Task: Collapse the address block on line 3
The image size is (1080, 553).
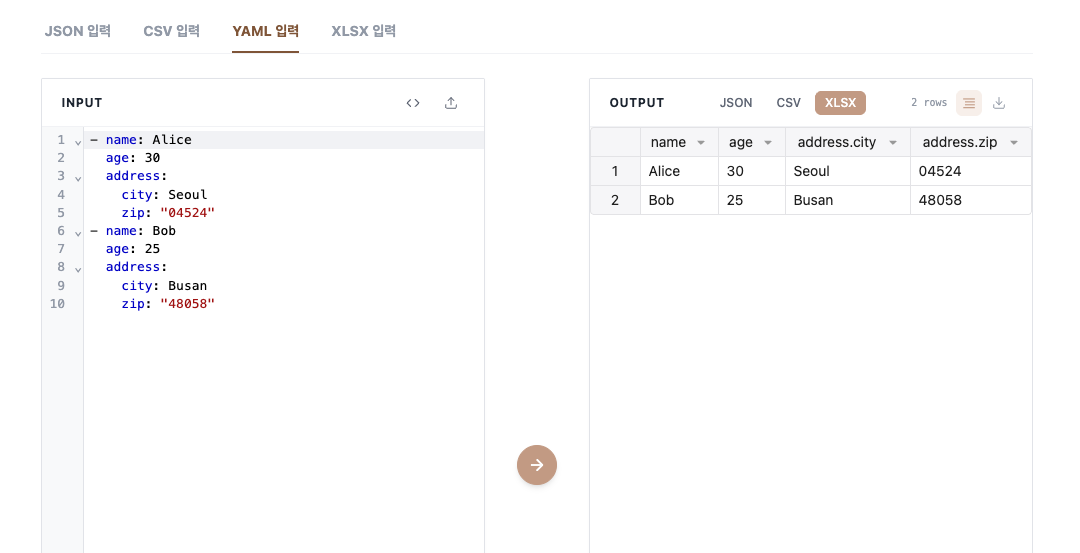Action: [x=78, y=178]
